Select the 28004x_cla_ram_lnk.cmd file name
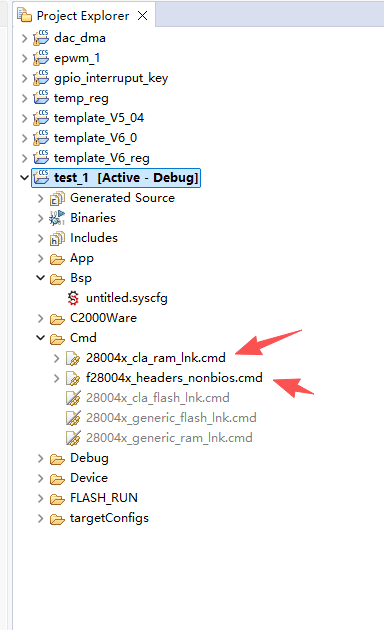The height and width of the screenshot is (630, 384). click(156, 358)
